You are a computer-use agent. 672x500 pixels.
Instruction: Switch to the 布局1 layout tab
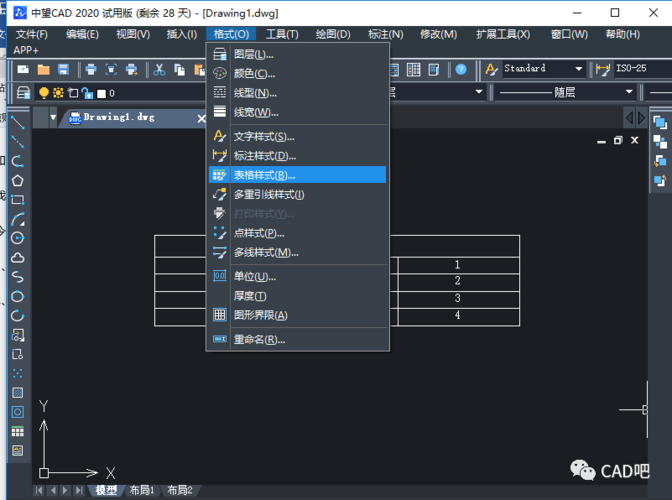pyautogui.click(x=142, y=490)
